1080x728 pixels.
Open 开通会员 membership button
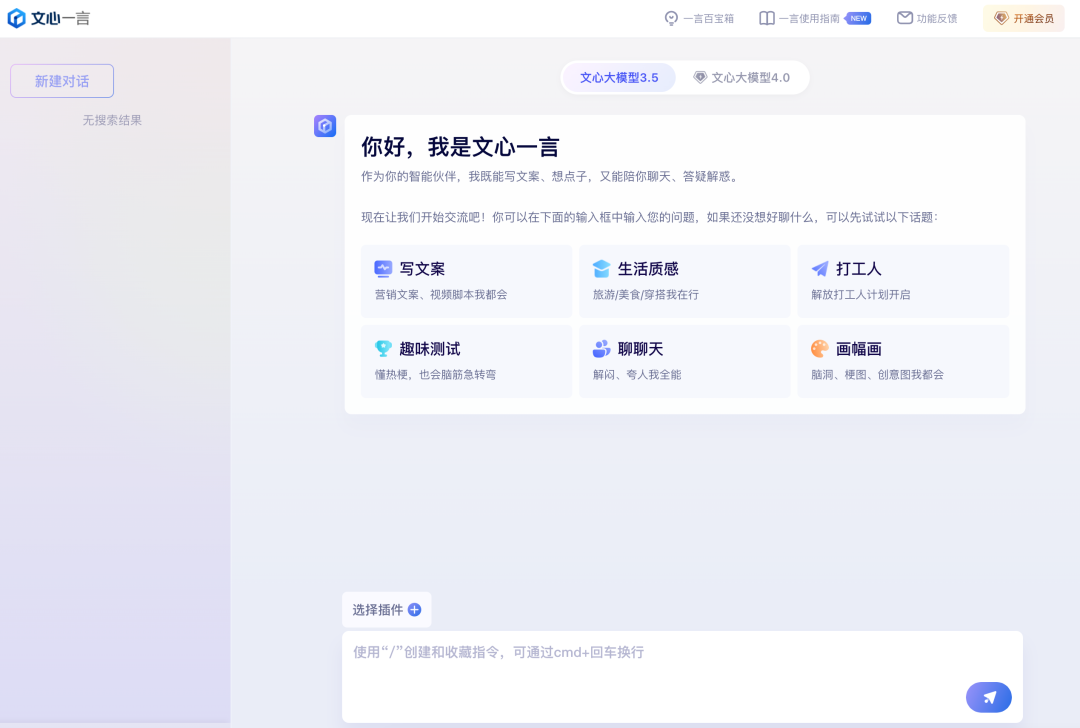(x=1024, y=19)
